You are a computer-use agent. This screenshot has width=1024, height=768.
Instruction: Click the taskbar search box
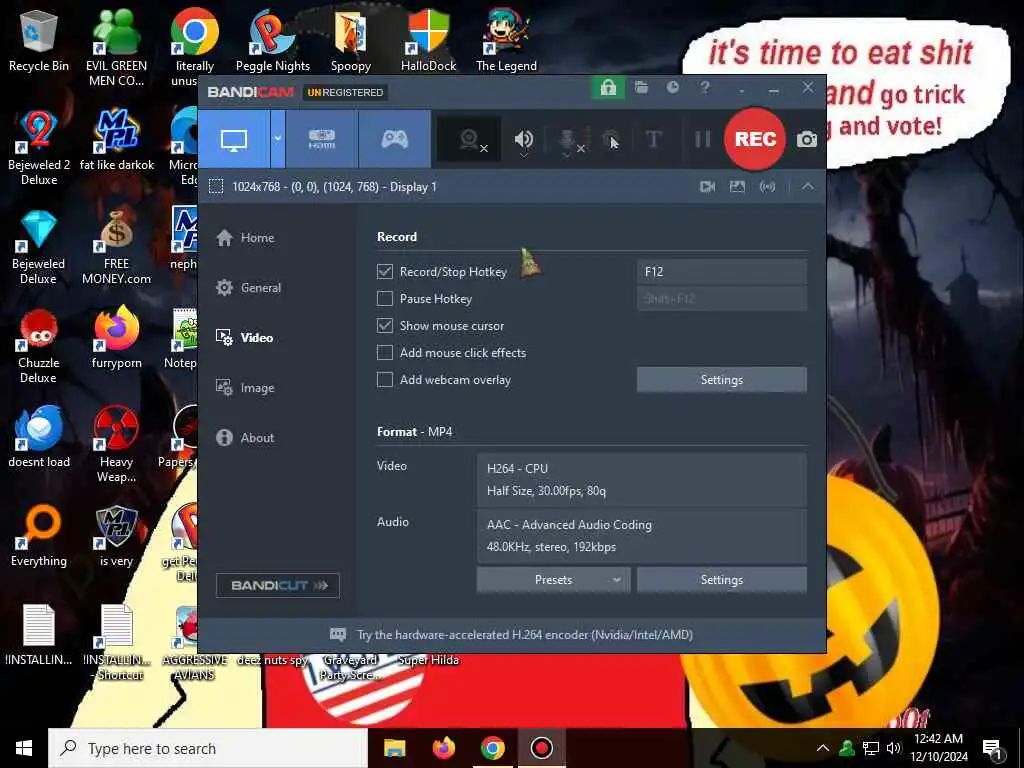(x=208, y=748)
